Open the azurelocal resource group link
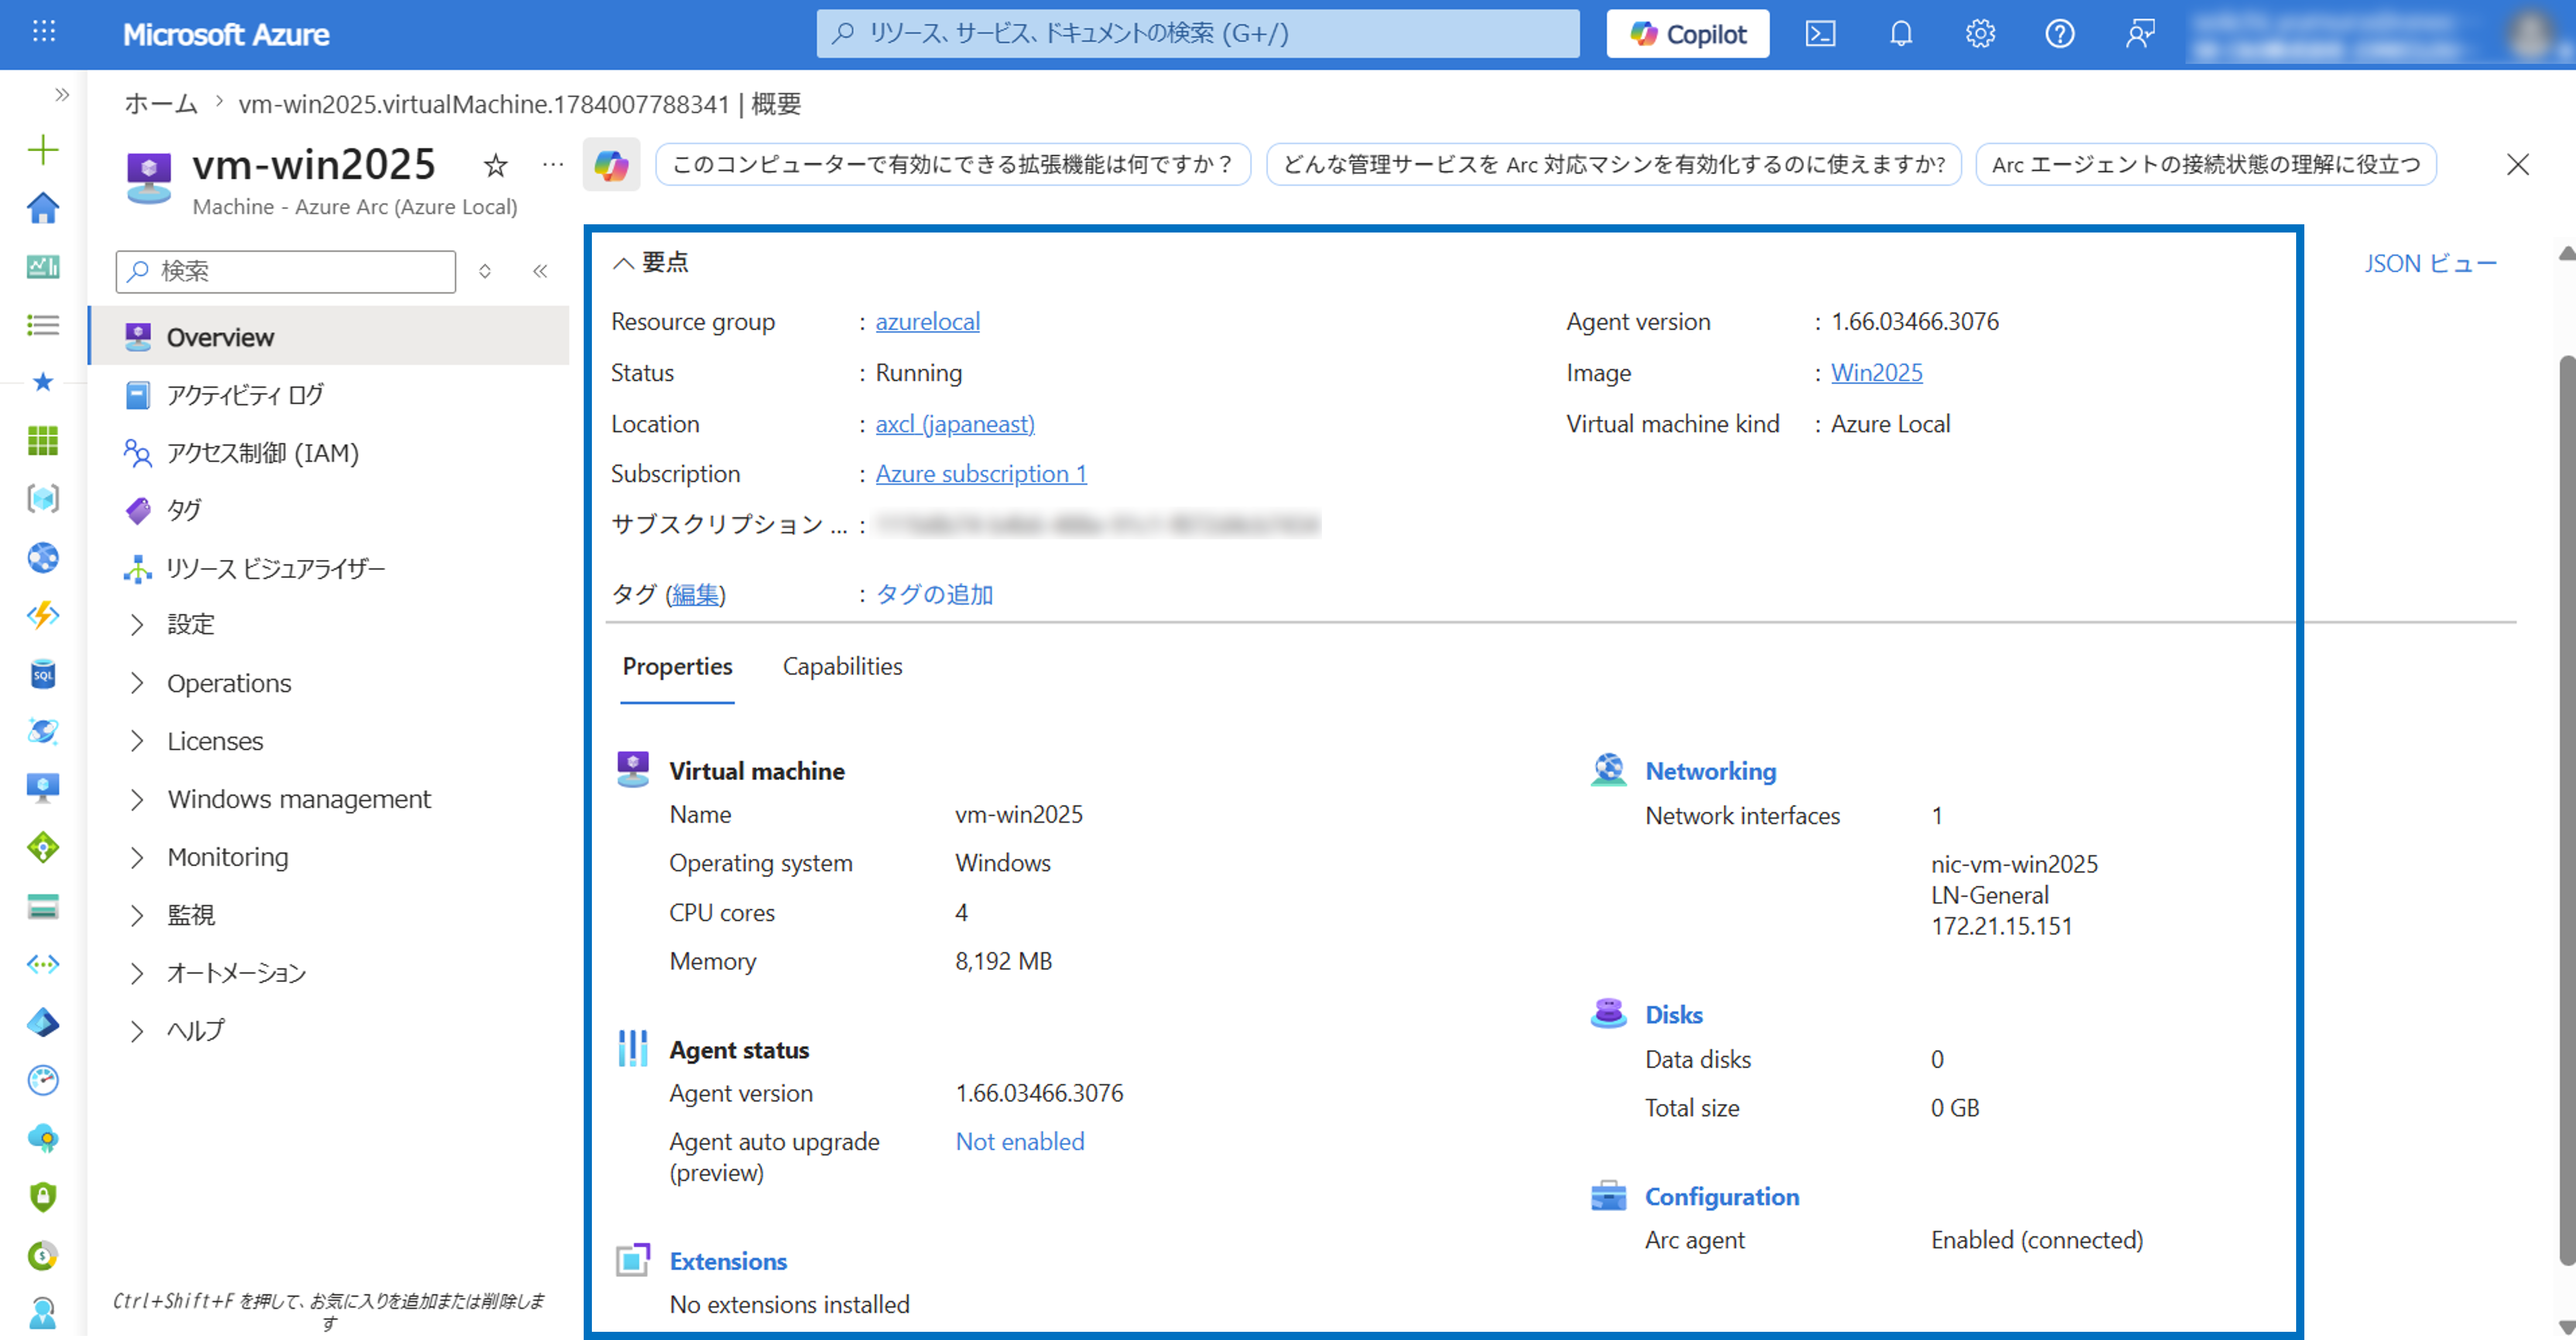 [927, 322]
